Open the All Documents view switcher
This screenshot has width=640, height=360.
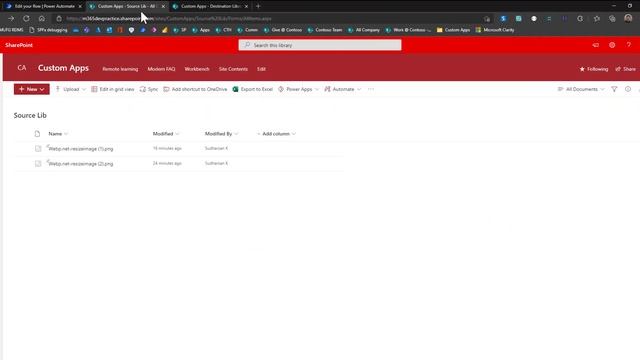[x=581, y=89]
